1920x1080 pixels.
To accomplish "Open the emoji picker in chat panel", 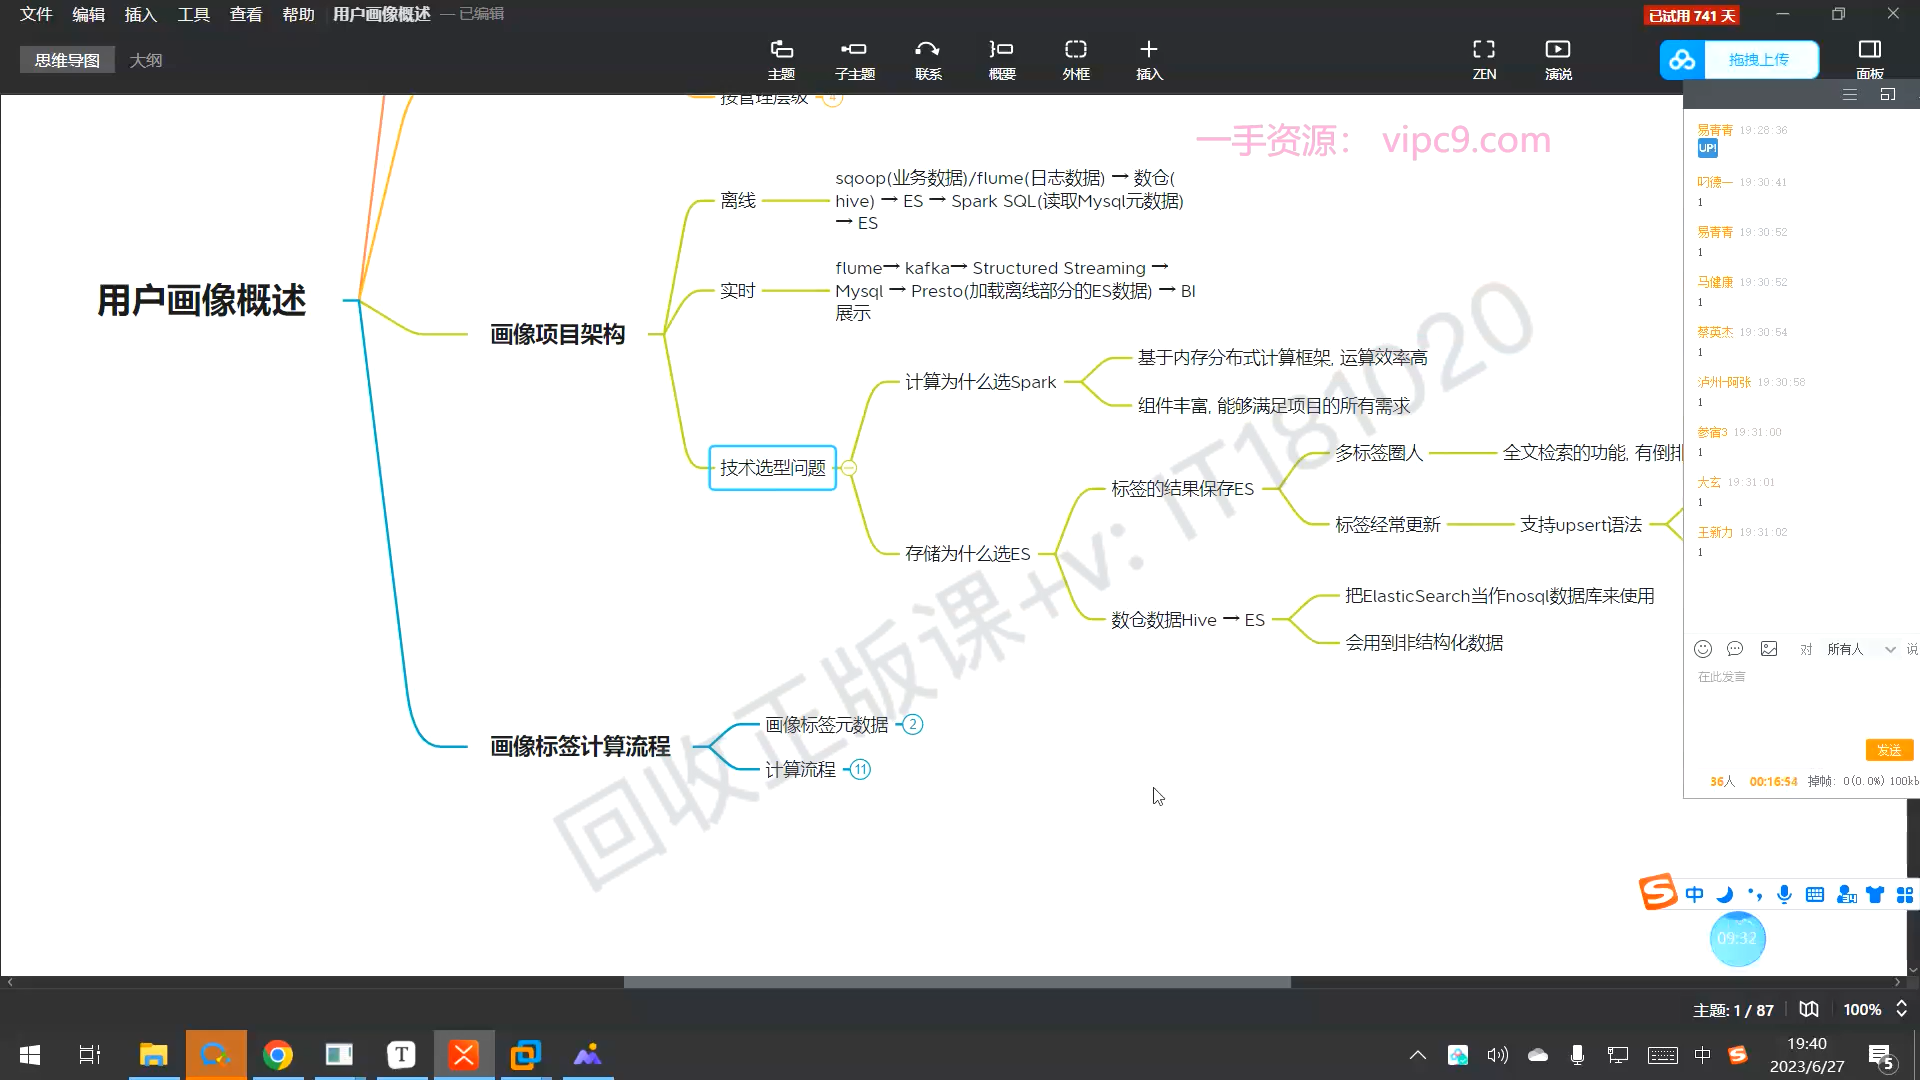I will 1703,649.
